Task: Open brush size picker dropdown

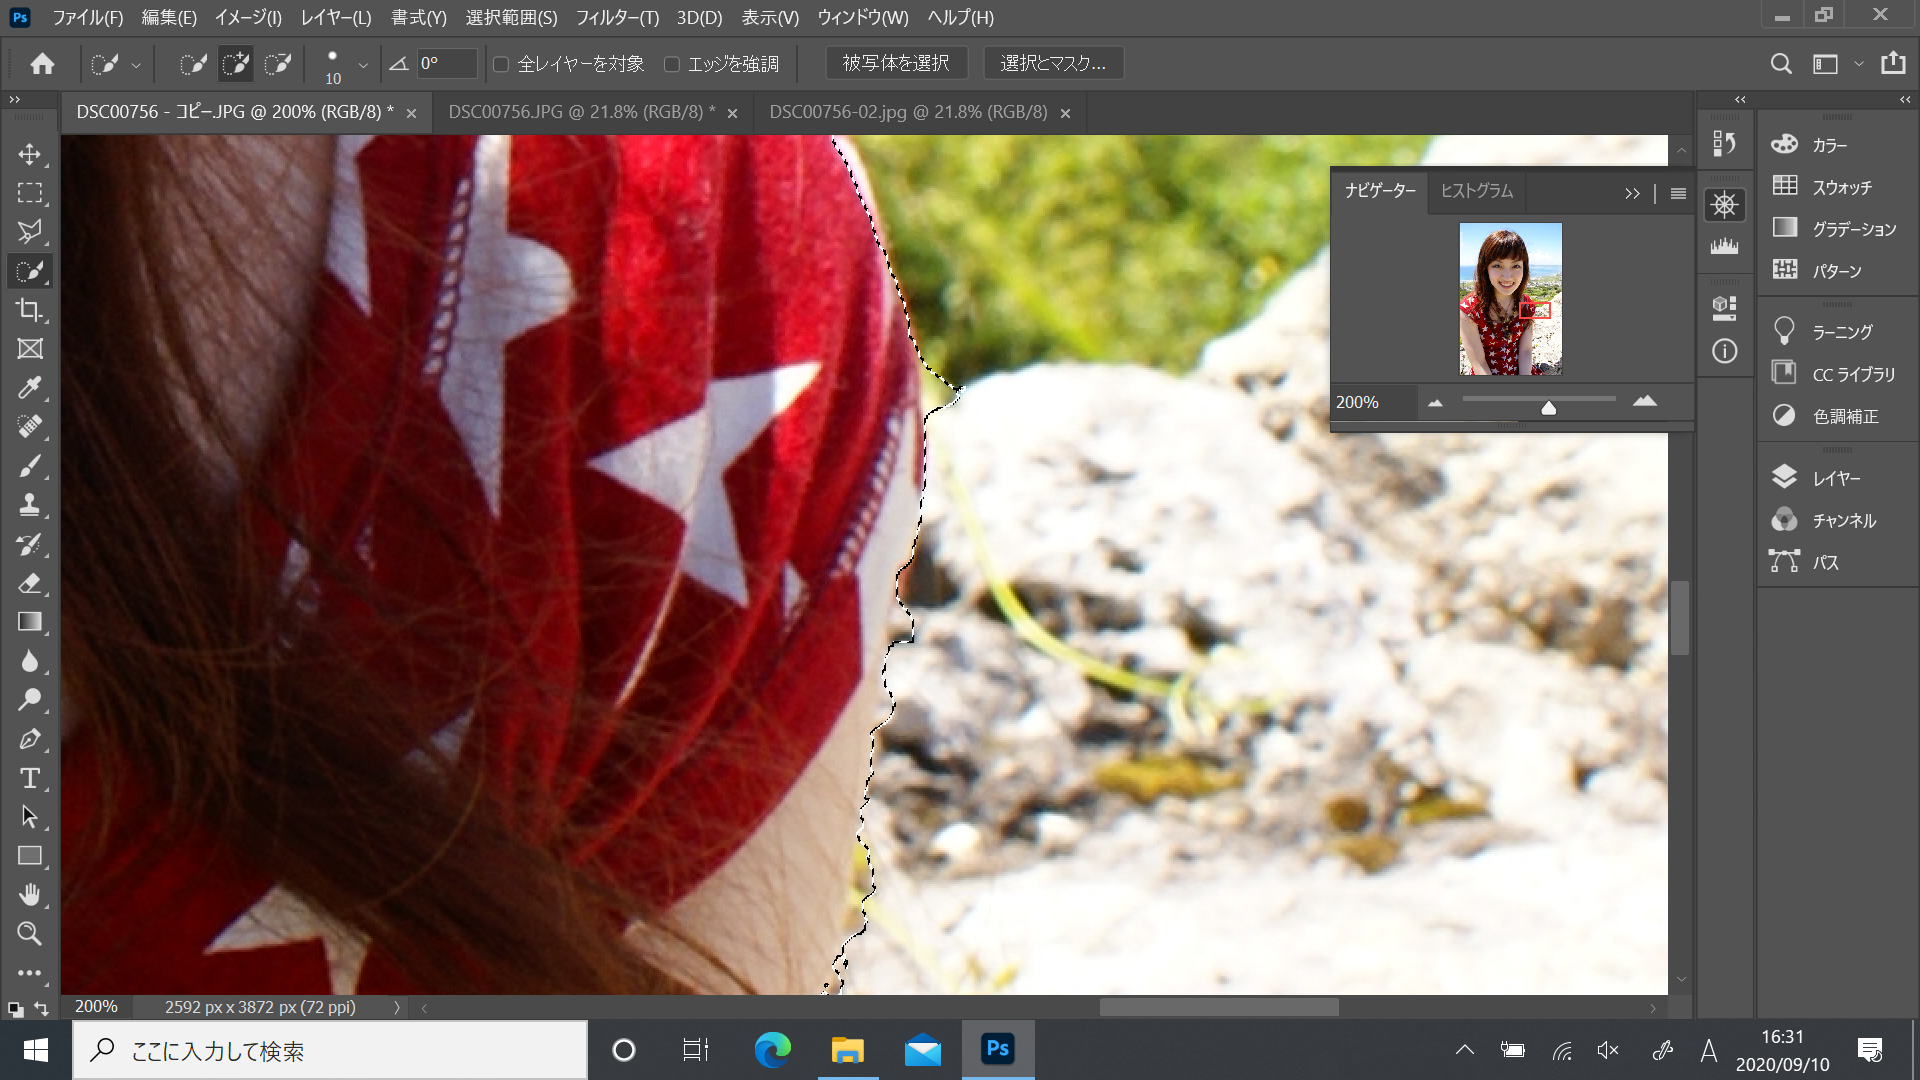Action: click(x=363, y=64)
